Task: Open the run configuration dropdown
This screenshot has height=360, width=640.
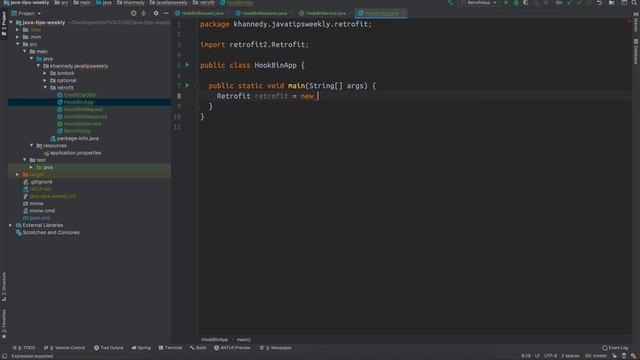Action: click(x=478, y=2)
